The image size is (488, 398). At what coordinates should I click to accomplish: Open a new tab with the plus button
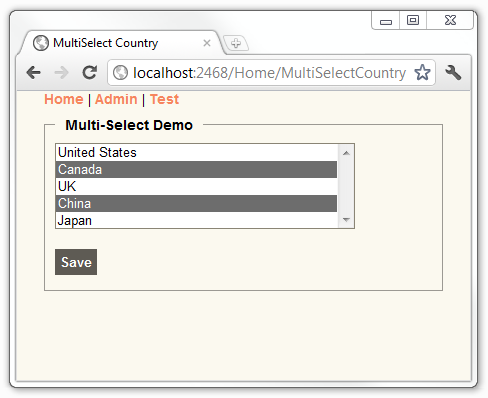click(x=236, y=43)
